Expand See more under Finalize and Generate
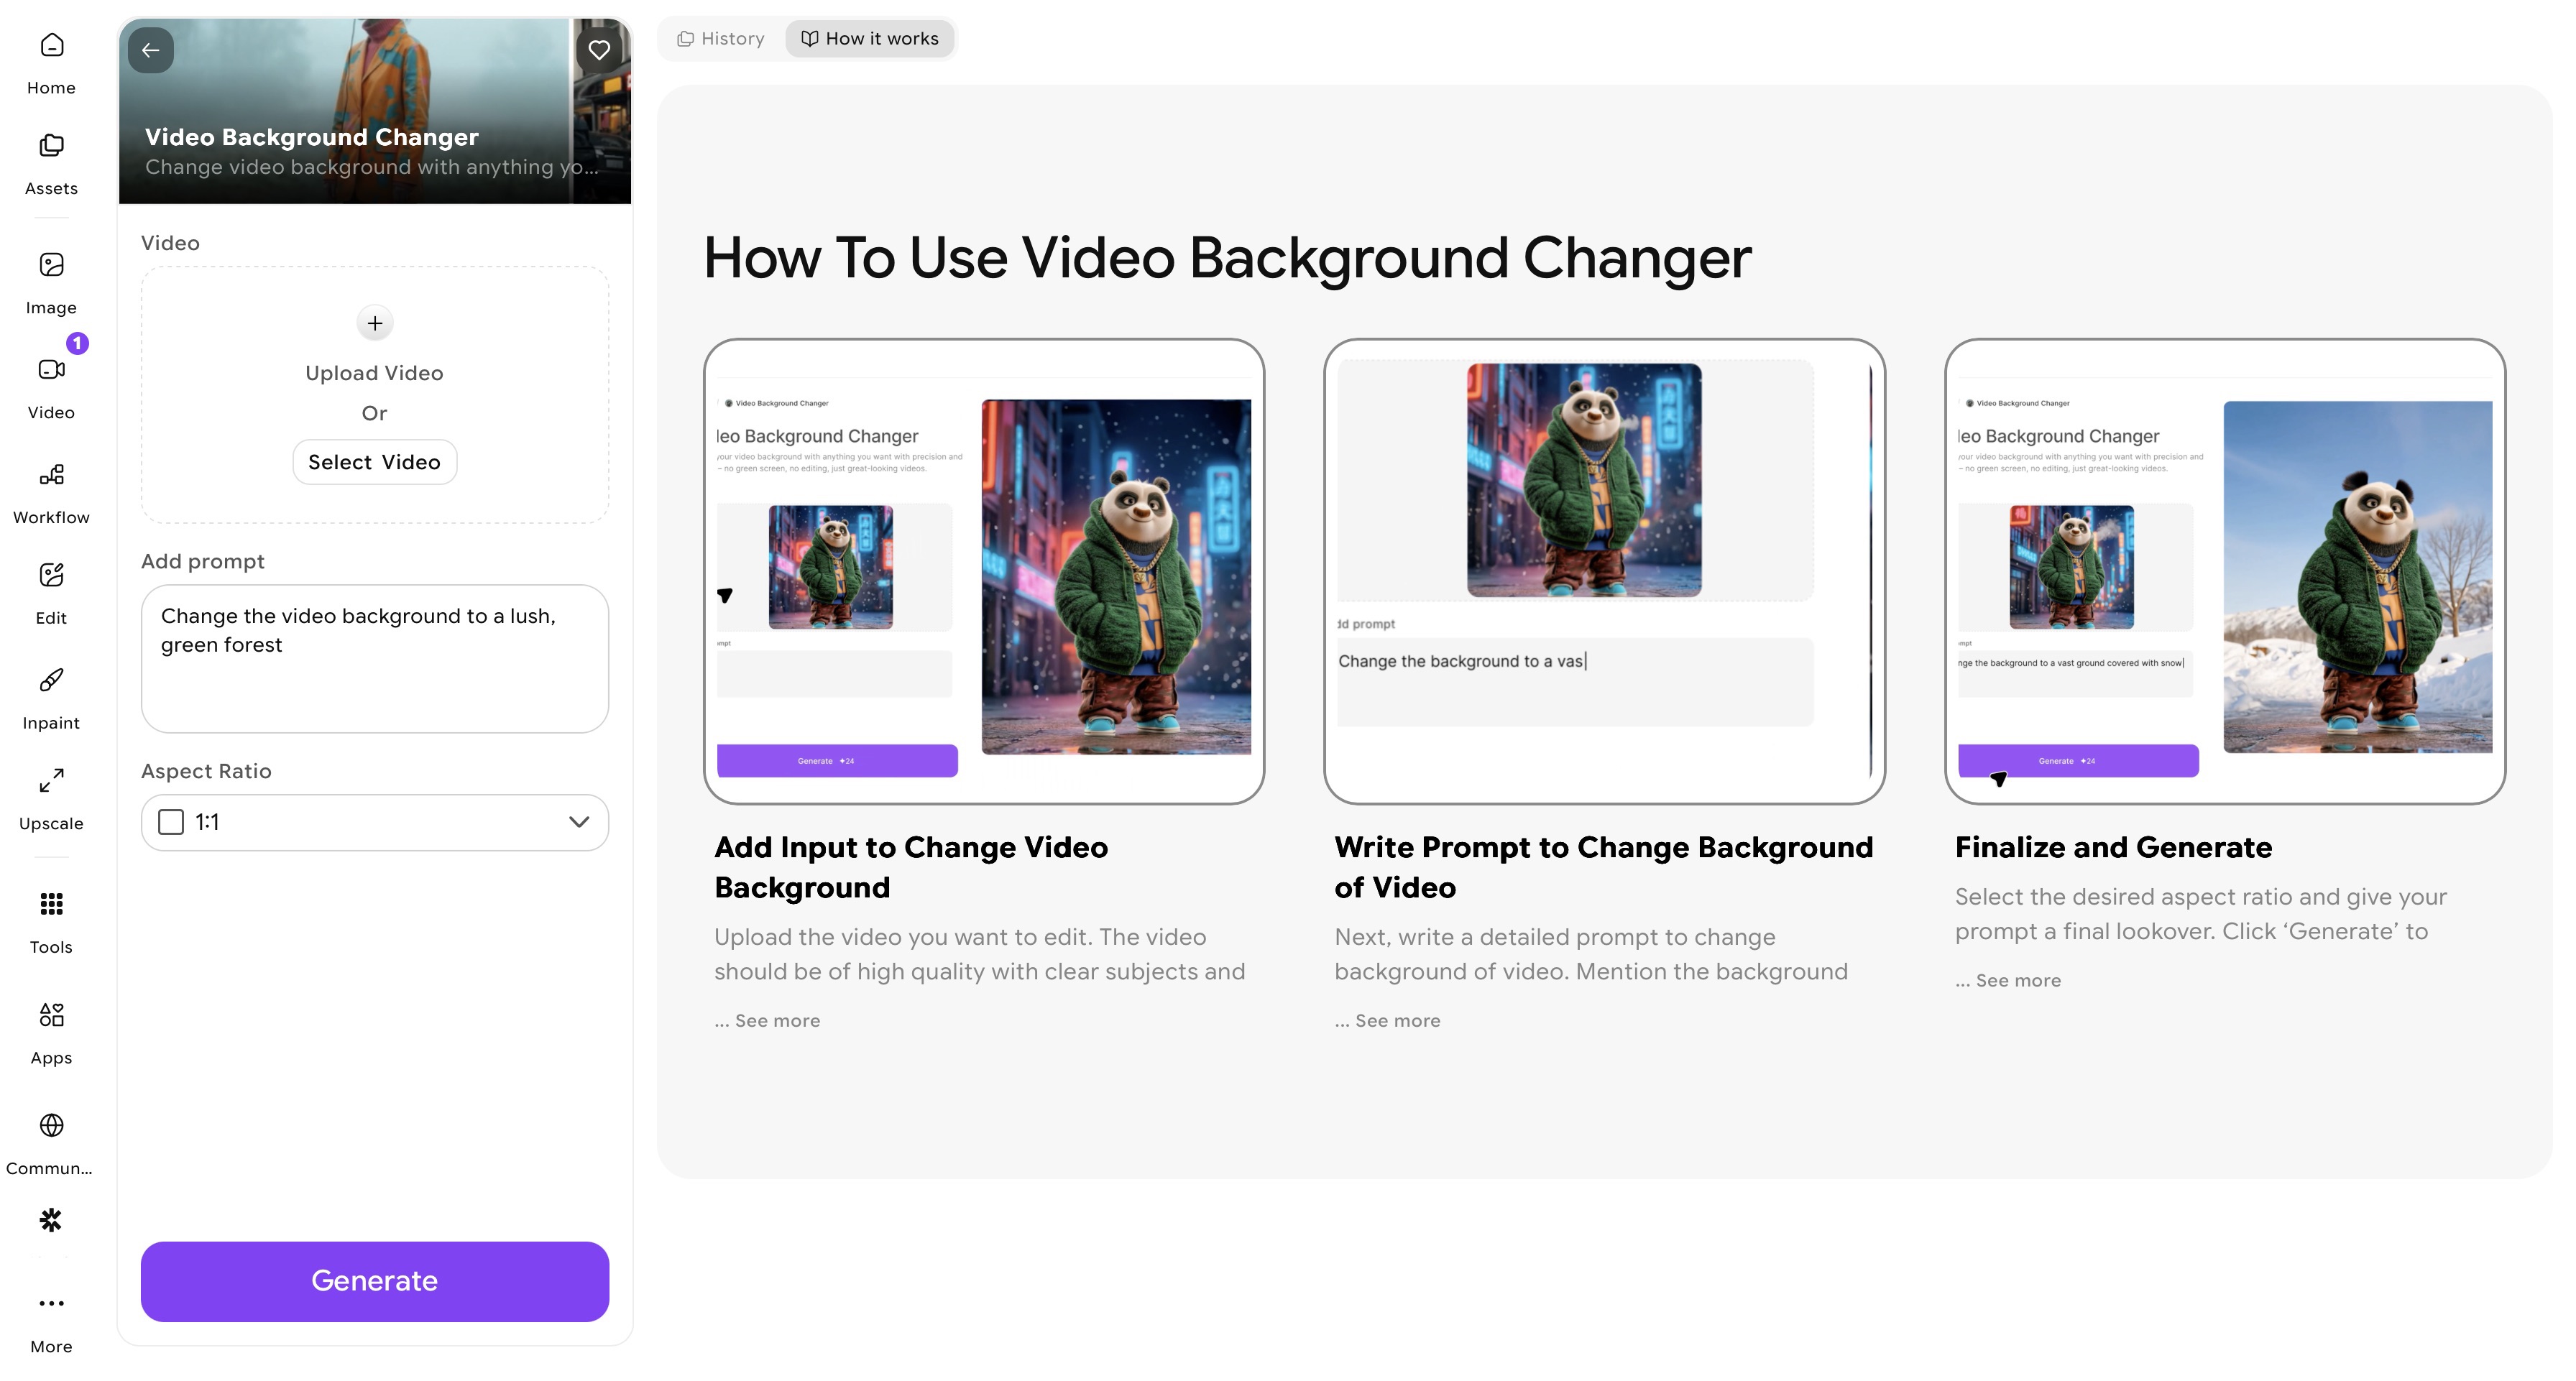2576x1381 pixels. 2017,981
